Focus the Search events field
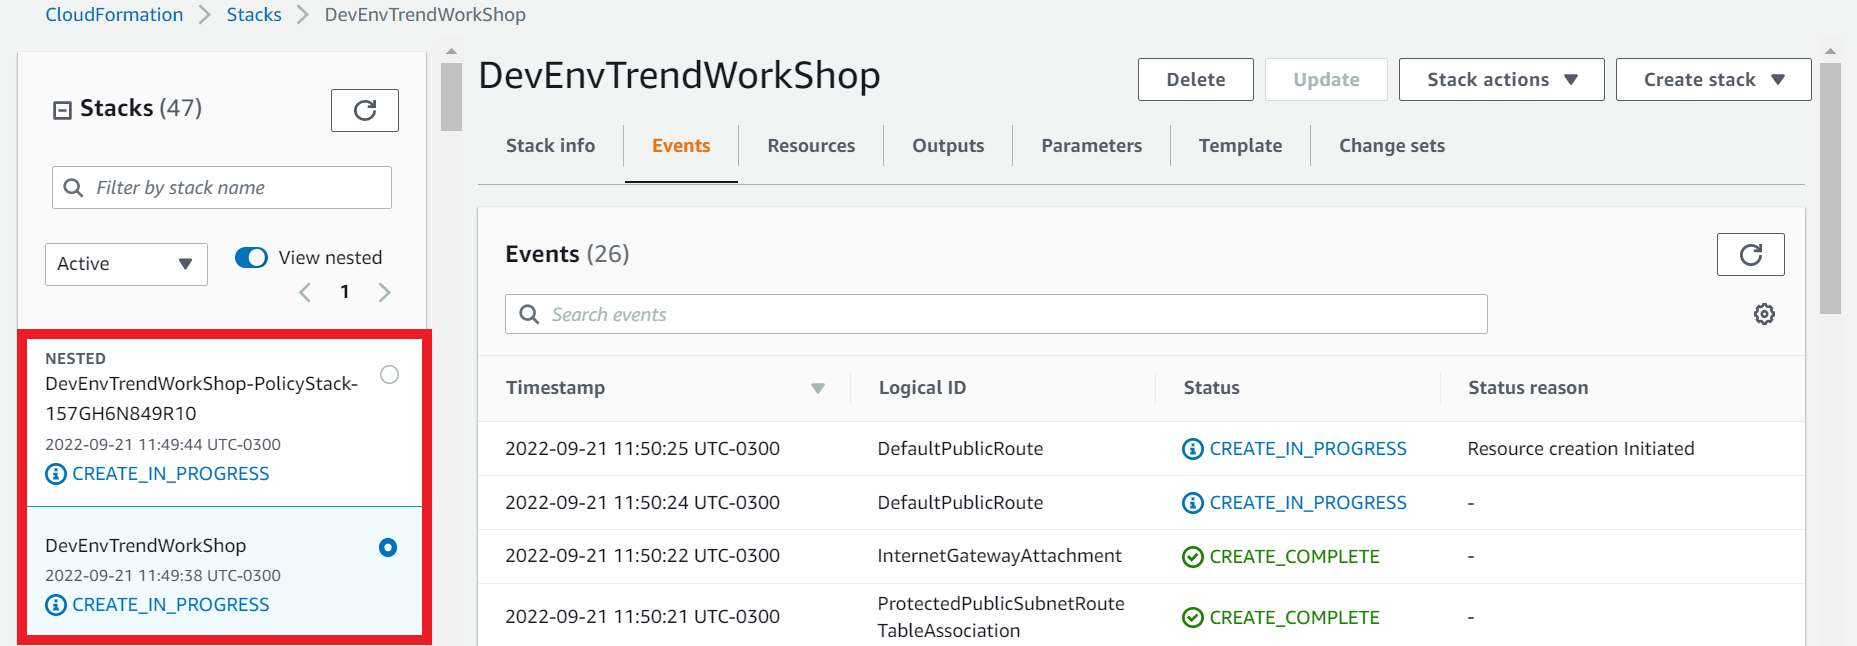This screenshot has height=646, width=1857. tap(996, 314)
